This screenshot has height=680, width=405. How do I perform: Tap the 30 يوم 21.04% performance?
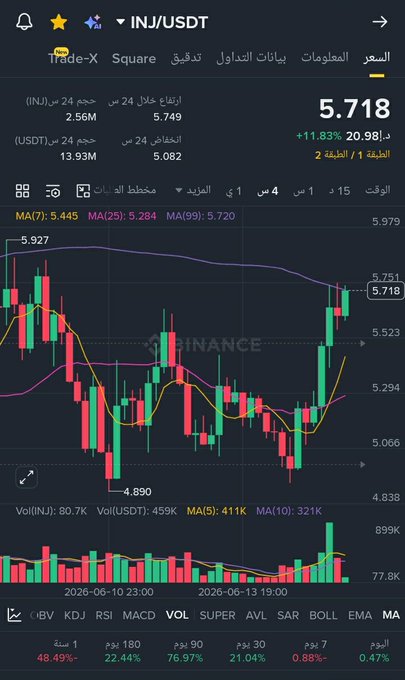pos(247,651)
